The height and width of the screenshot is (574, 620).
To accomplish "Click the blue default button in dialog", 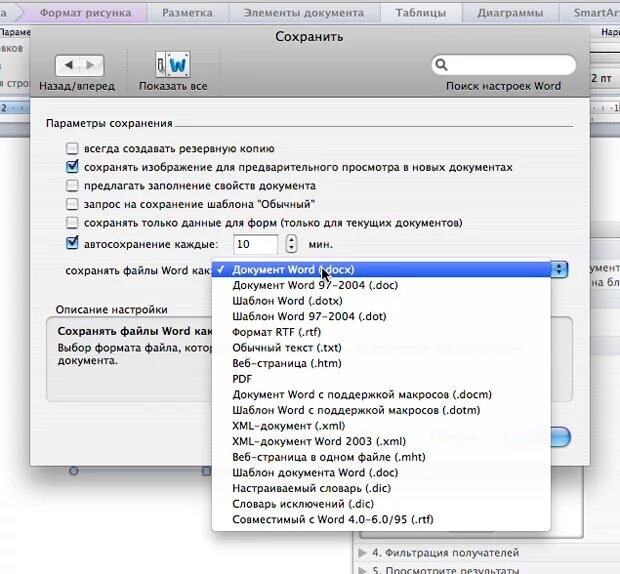I will (x=561, y=437).
